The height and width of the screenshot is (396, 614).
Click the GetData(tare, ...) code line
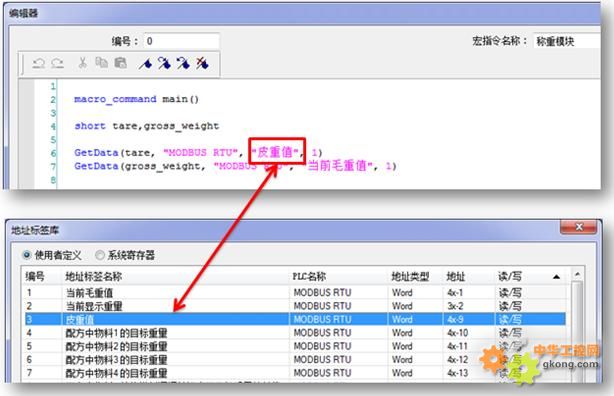tap(198, 152)
